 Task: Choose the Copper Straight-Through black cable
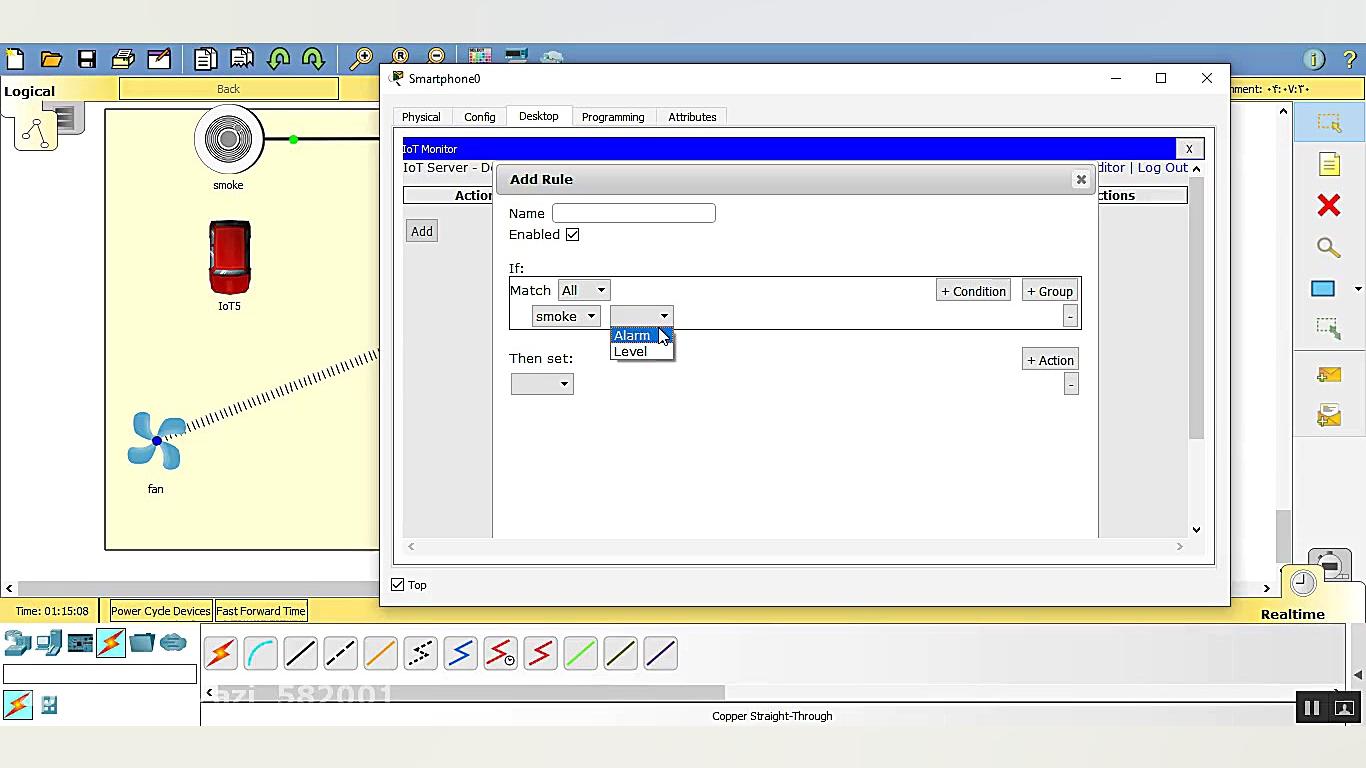(x=300, y=654)
